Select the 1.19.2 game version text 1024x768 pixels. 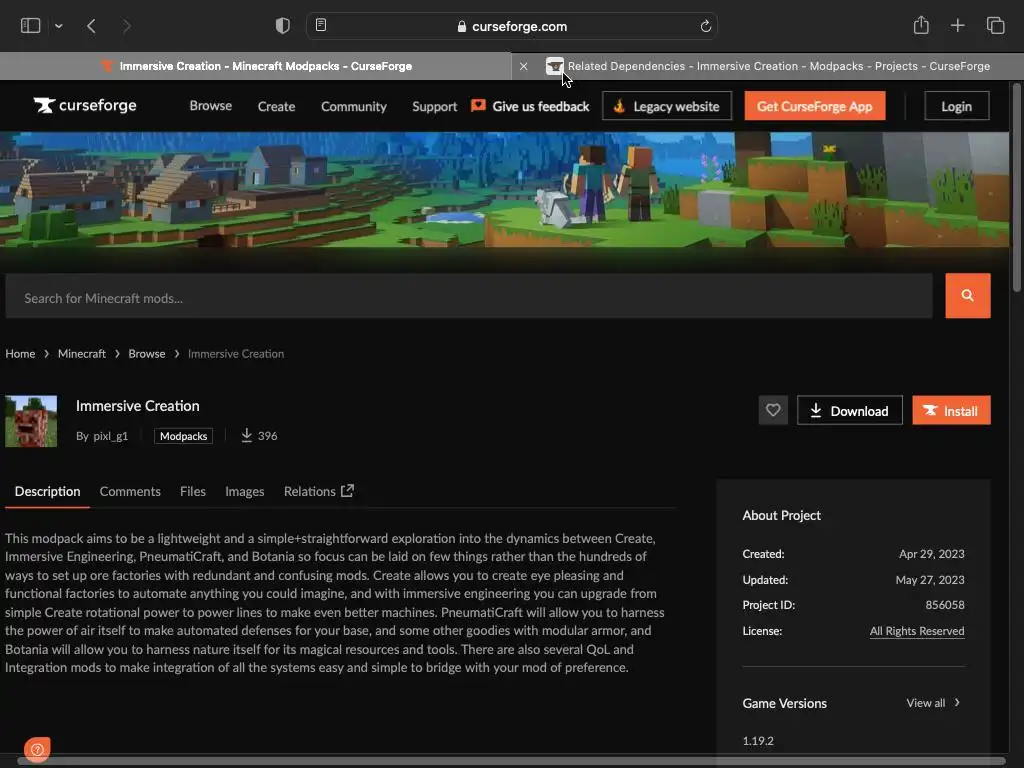click(x=758, y=741)
